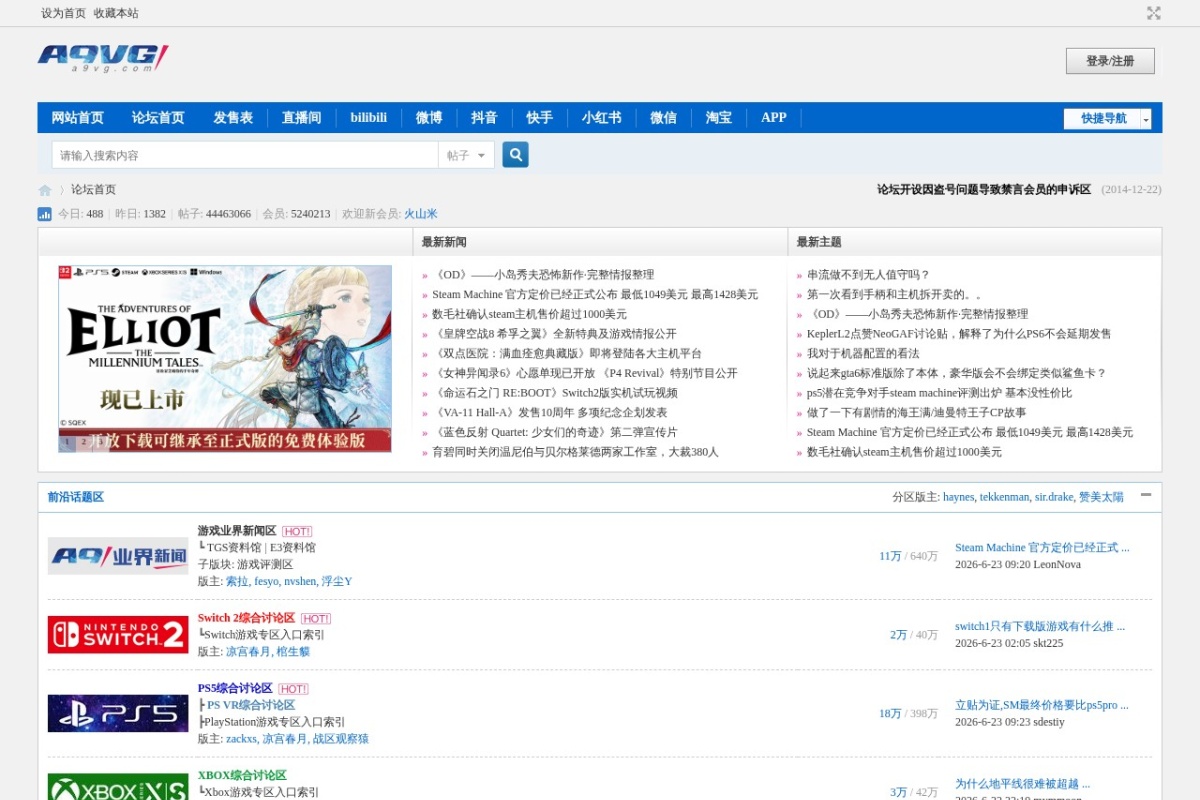
Task: Open the 帖子 search type dropdown
Action: pos(466,155)
